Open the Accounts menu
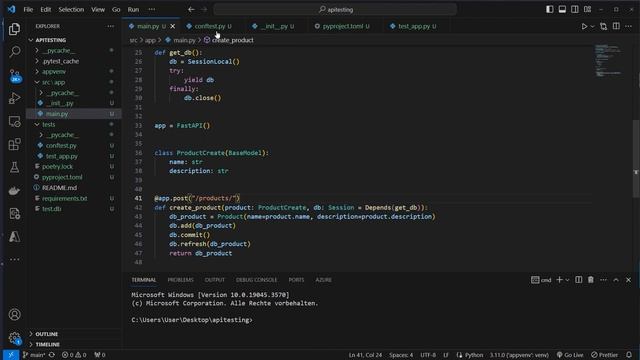 coord(15,314)
